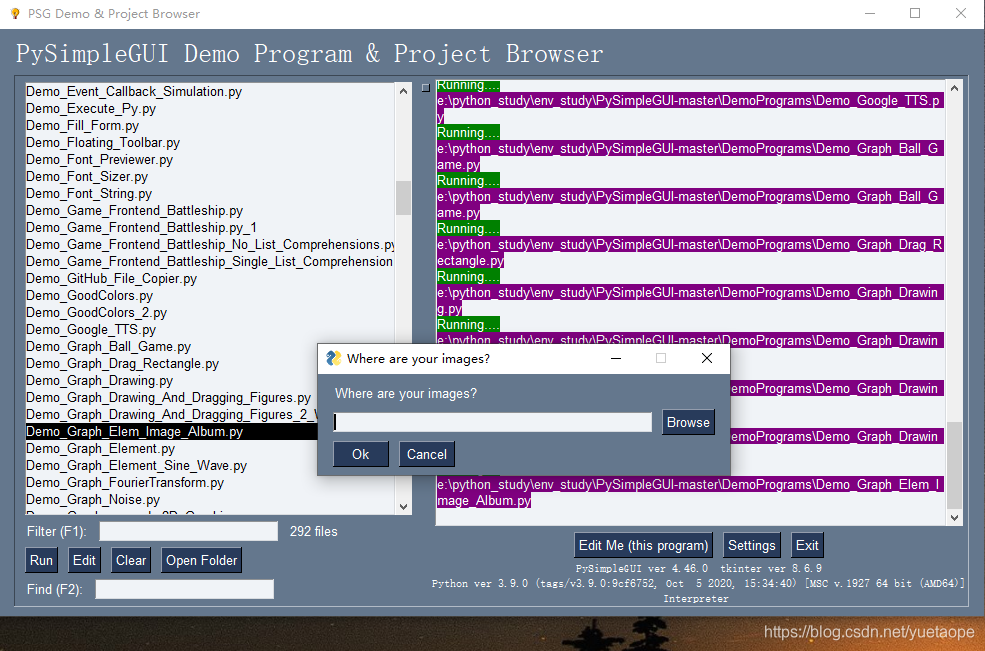Select Demo_Graph_Element.py

pos(171,449)
